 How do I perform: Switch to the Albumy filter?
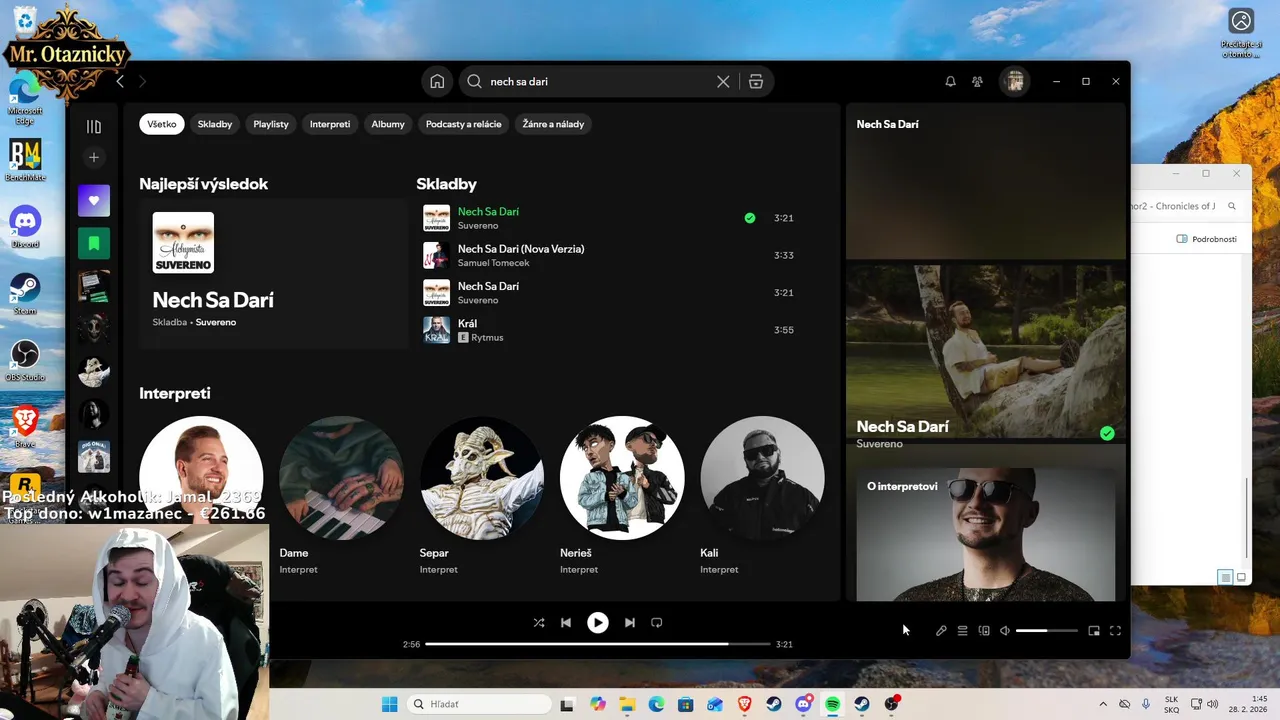click(x=388, y=124)
